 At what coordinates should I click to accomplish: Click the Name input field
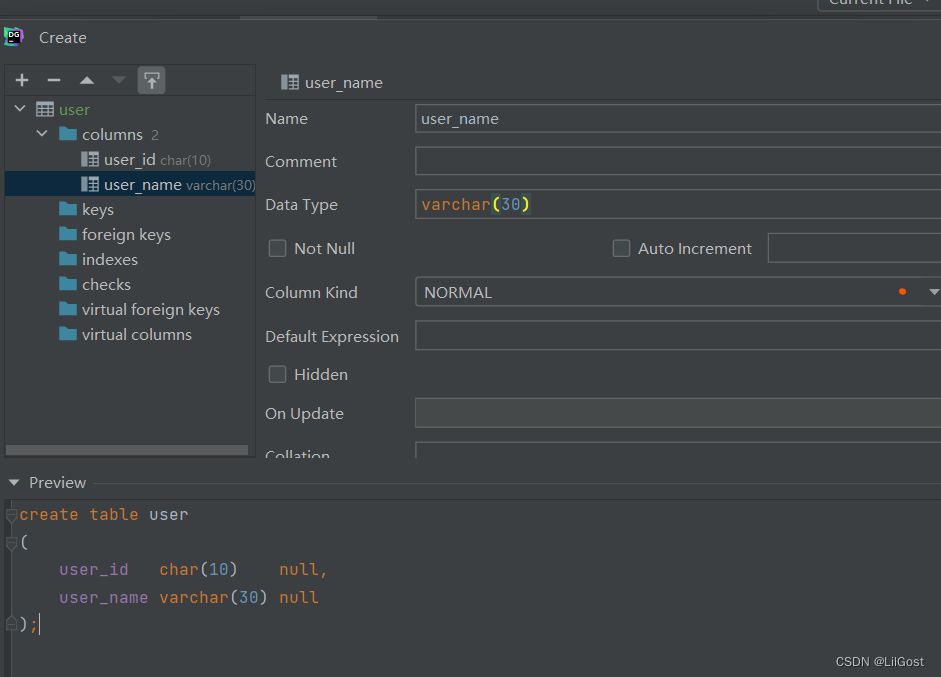(x=678, y=118)
